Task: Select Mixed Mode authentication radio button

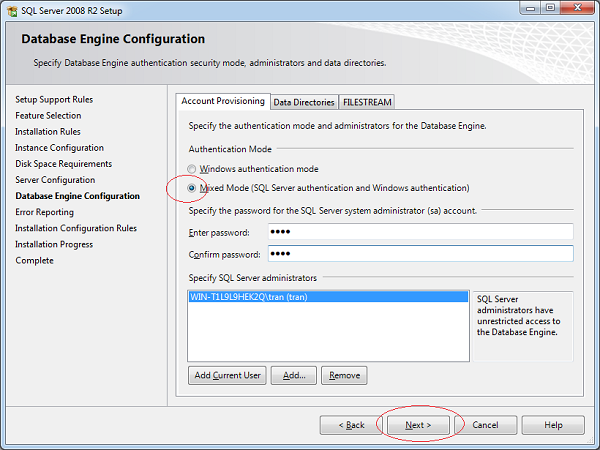Action: point(193,187)
